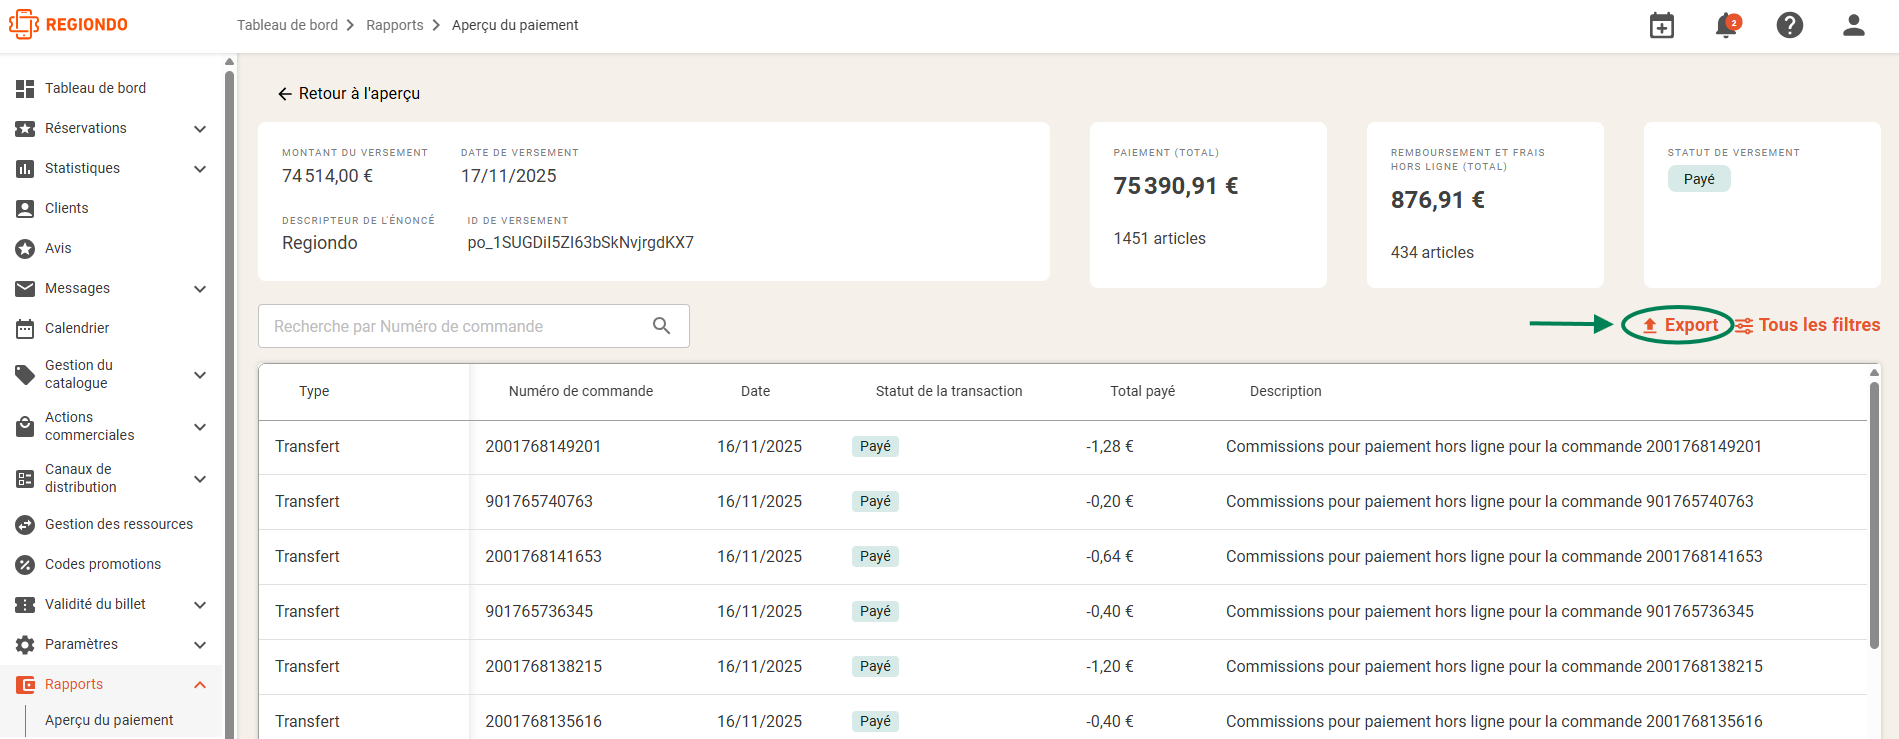Click the table vertical scrollbar
1899x739 pixels.
coord(1874,515)
